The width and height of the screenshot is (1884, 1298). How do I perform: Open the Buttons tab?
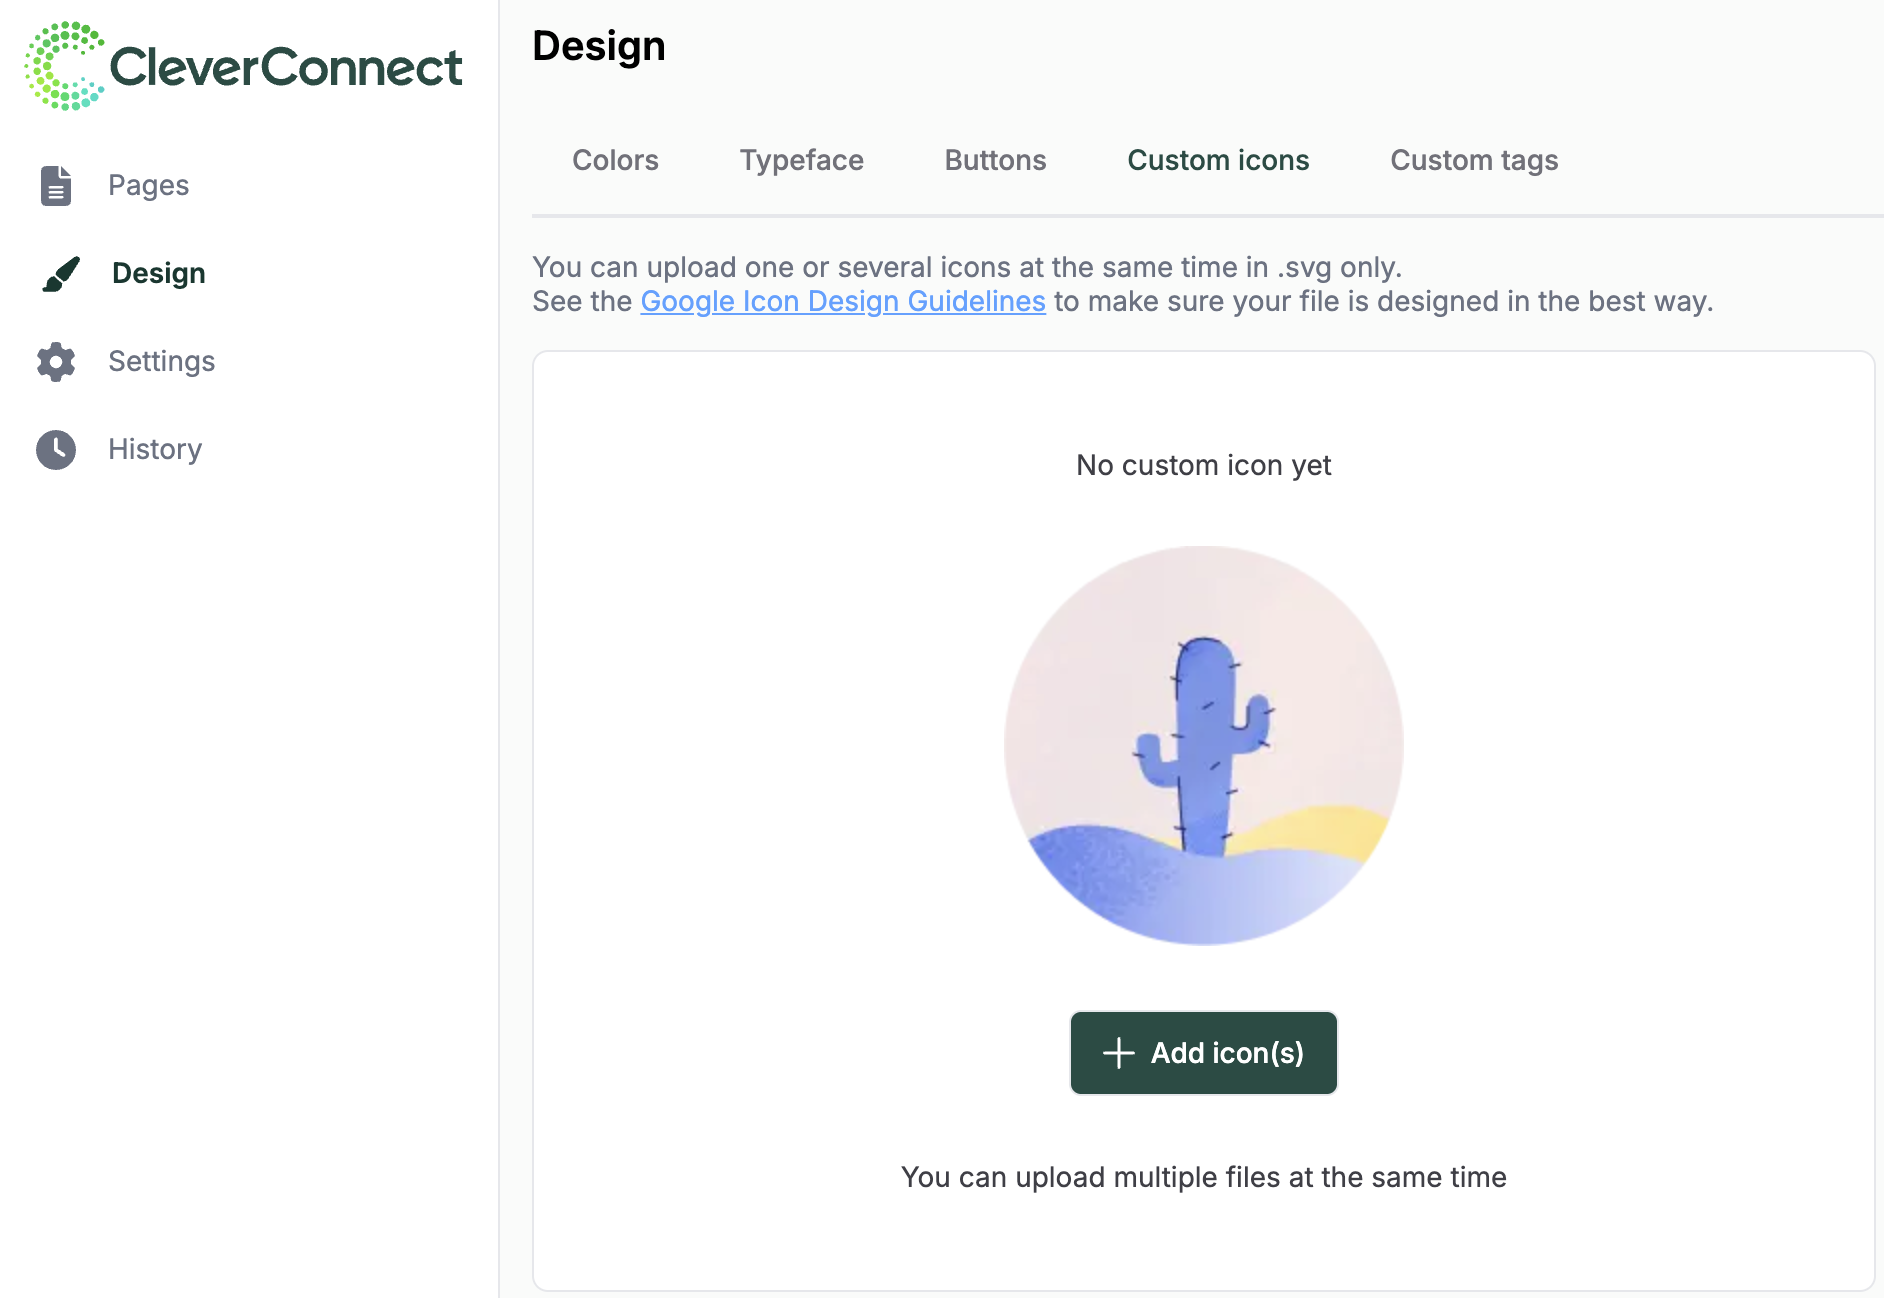[x=995, y=161]
